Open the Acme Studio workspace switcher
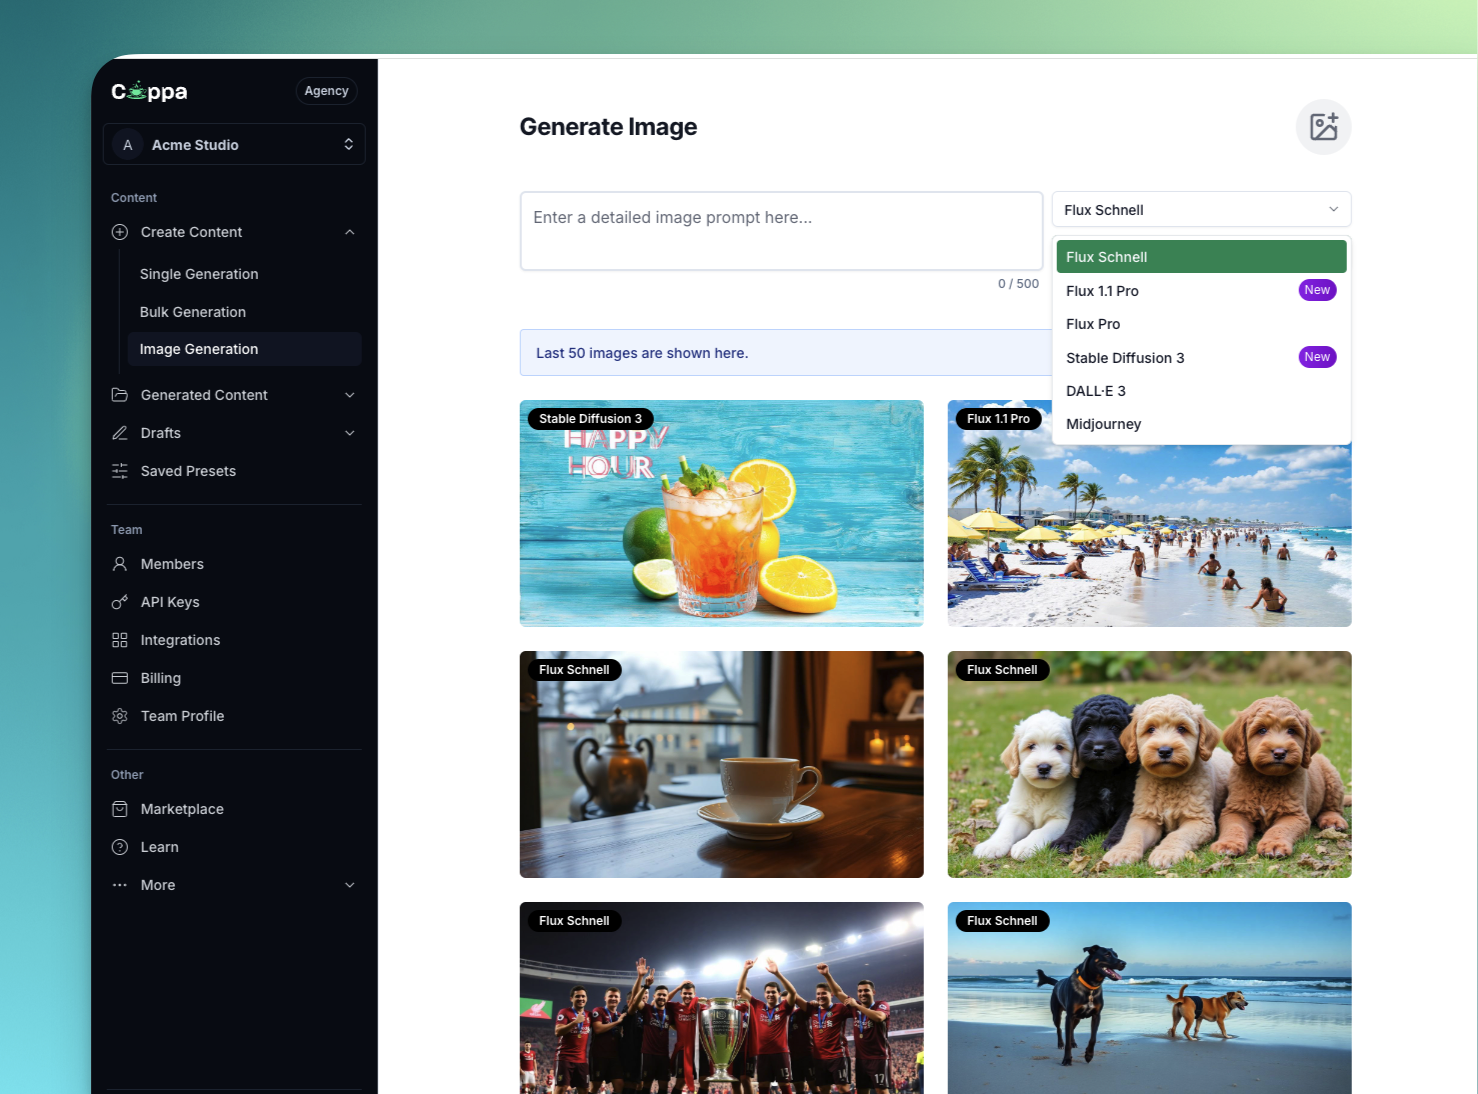 coord(234,145)
